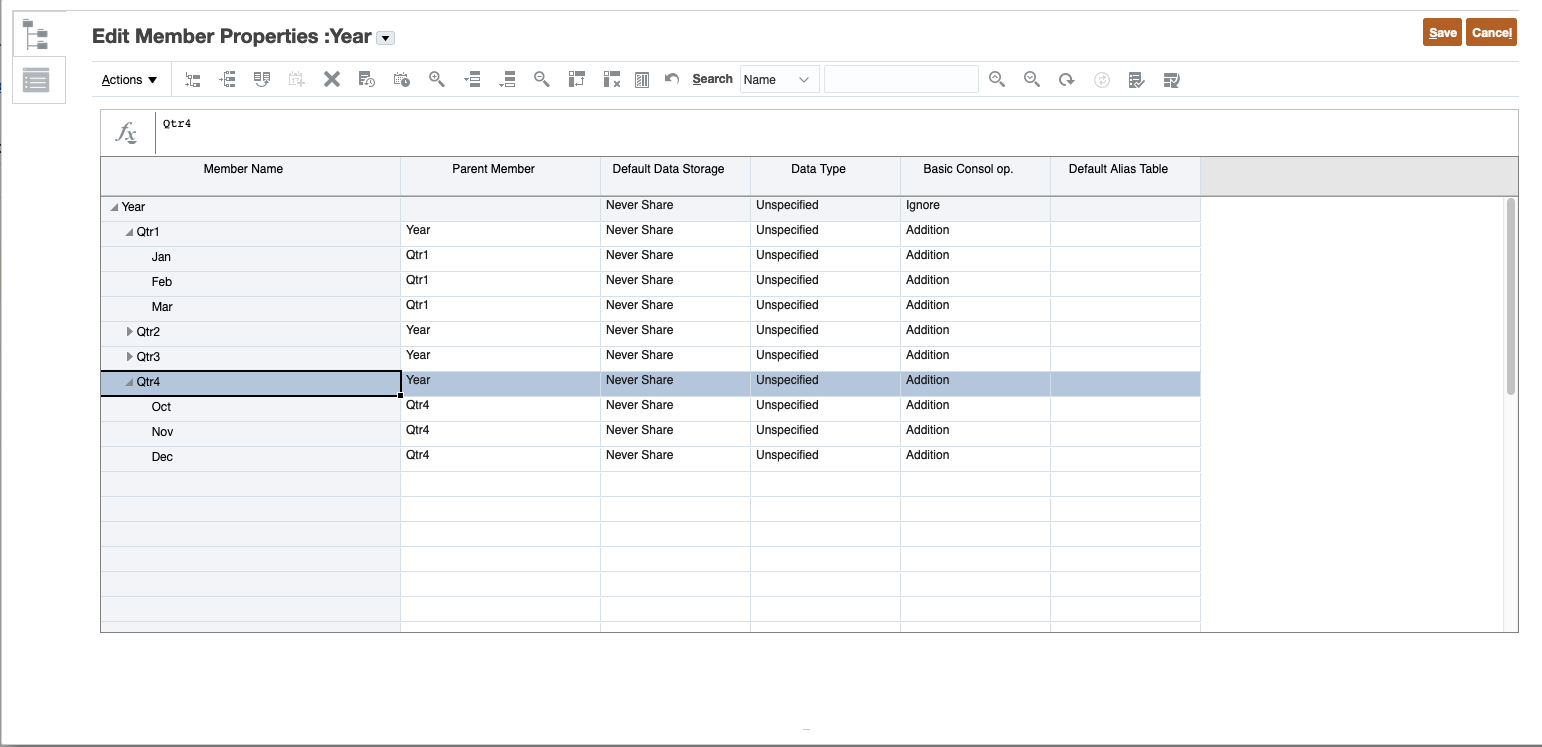Screen dimensions: 1542x747
Task: Click the Unspecified data type cell for Dec
Action: (825, 457)
